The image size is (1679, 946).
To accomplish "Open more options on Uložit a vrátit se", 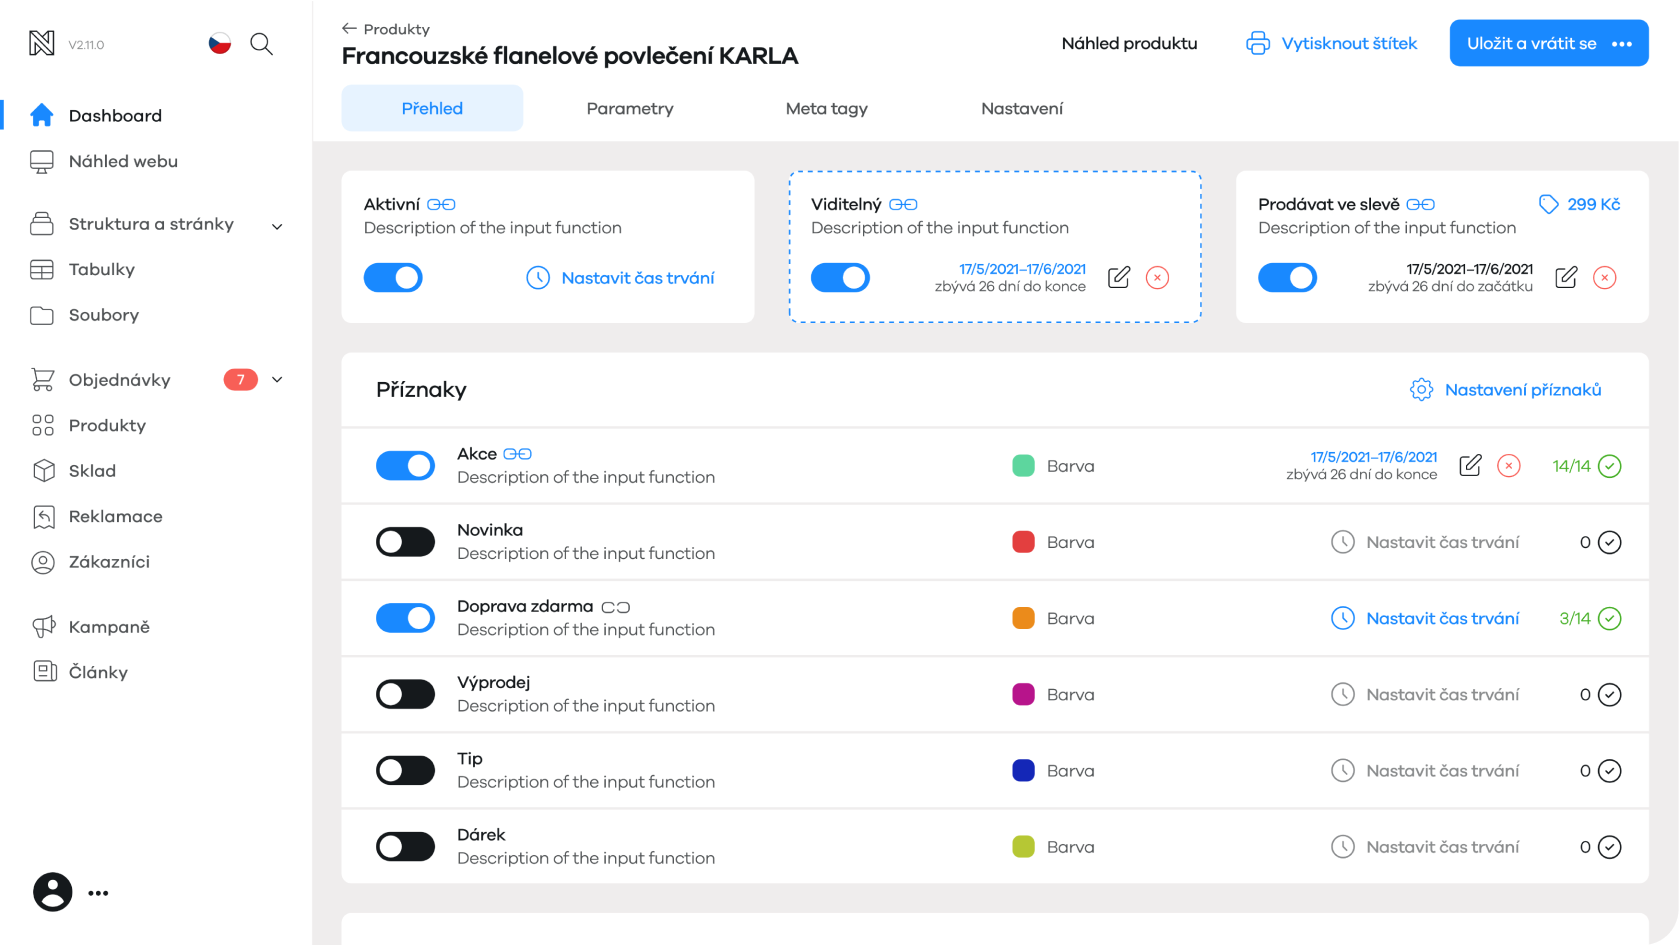I will [1622, 44].
